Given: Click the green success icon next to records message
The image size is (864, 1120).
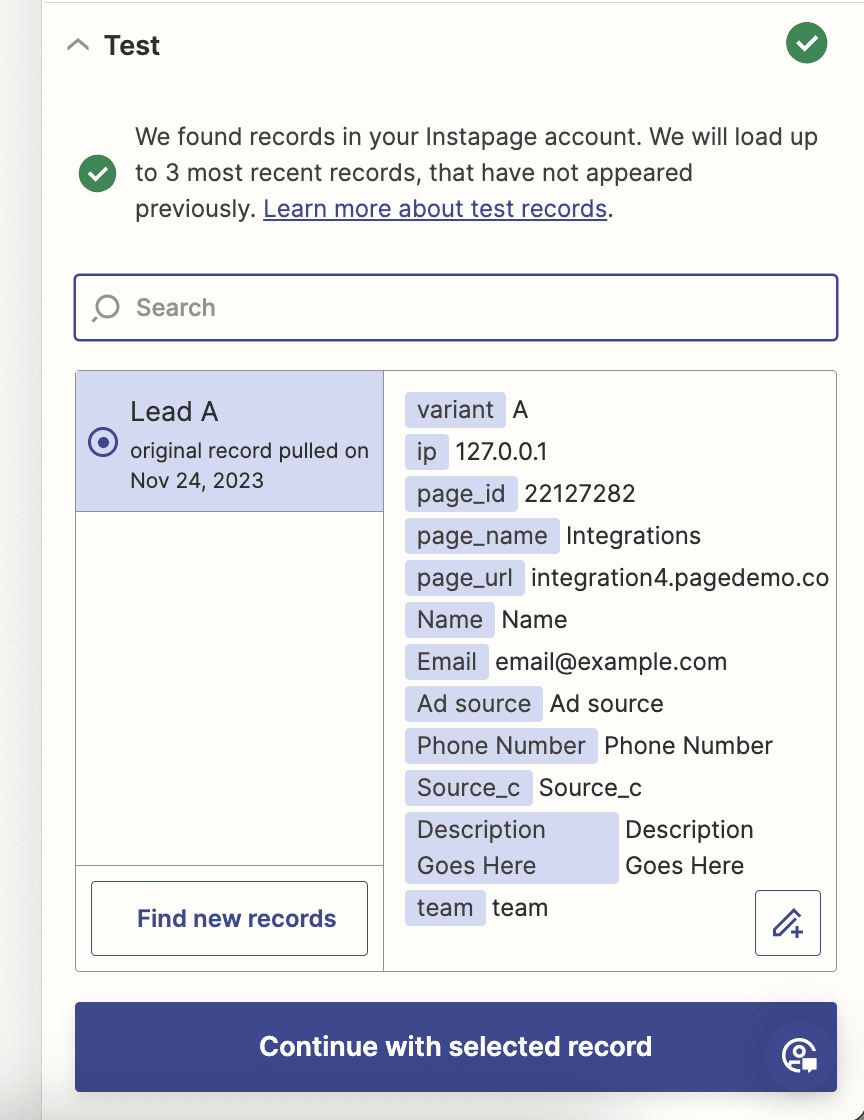Looking at the screenshot, I should point(98,173).
